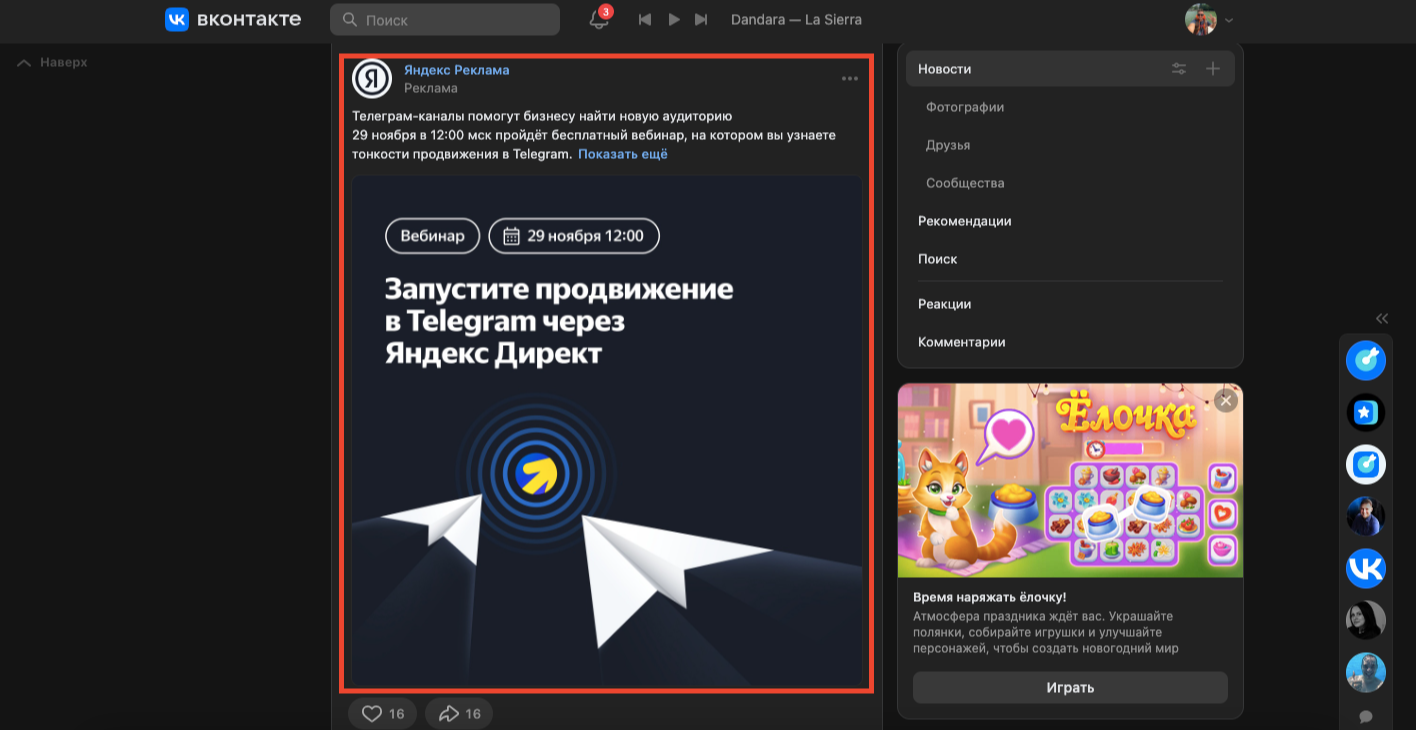Open the webinar ad image
Viewport: 1416px width, 731px height.
(x=607, y=431)
